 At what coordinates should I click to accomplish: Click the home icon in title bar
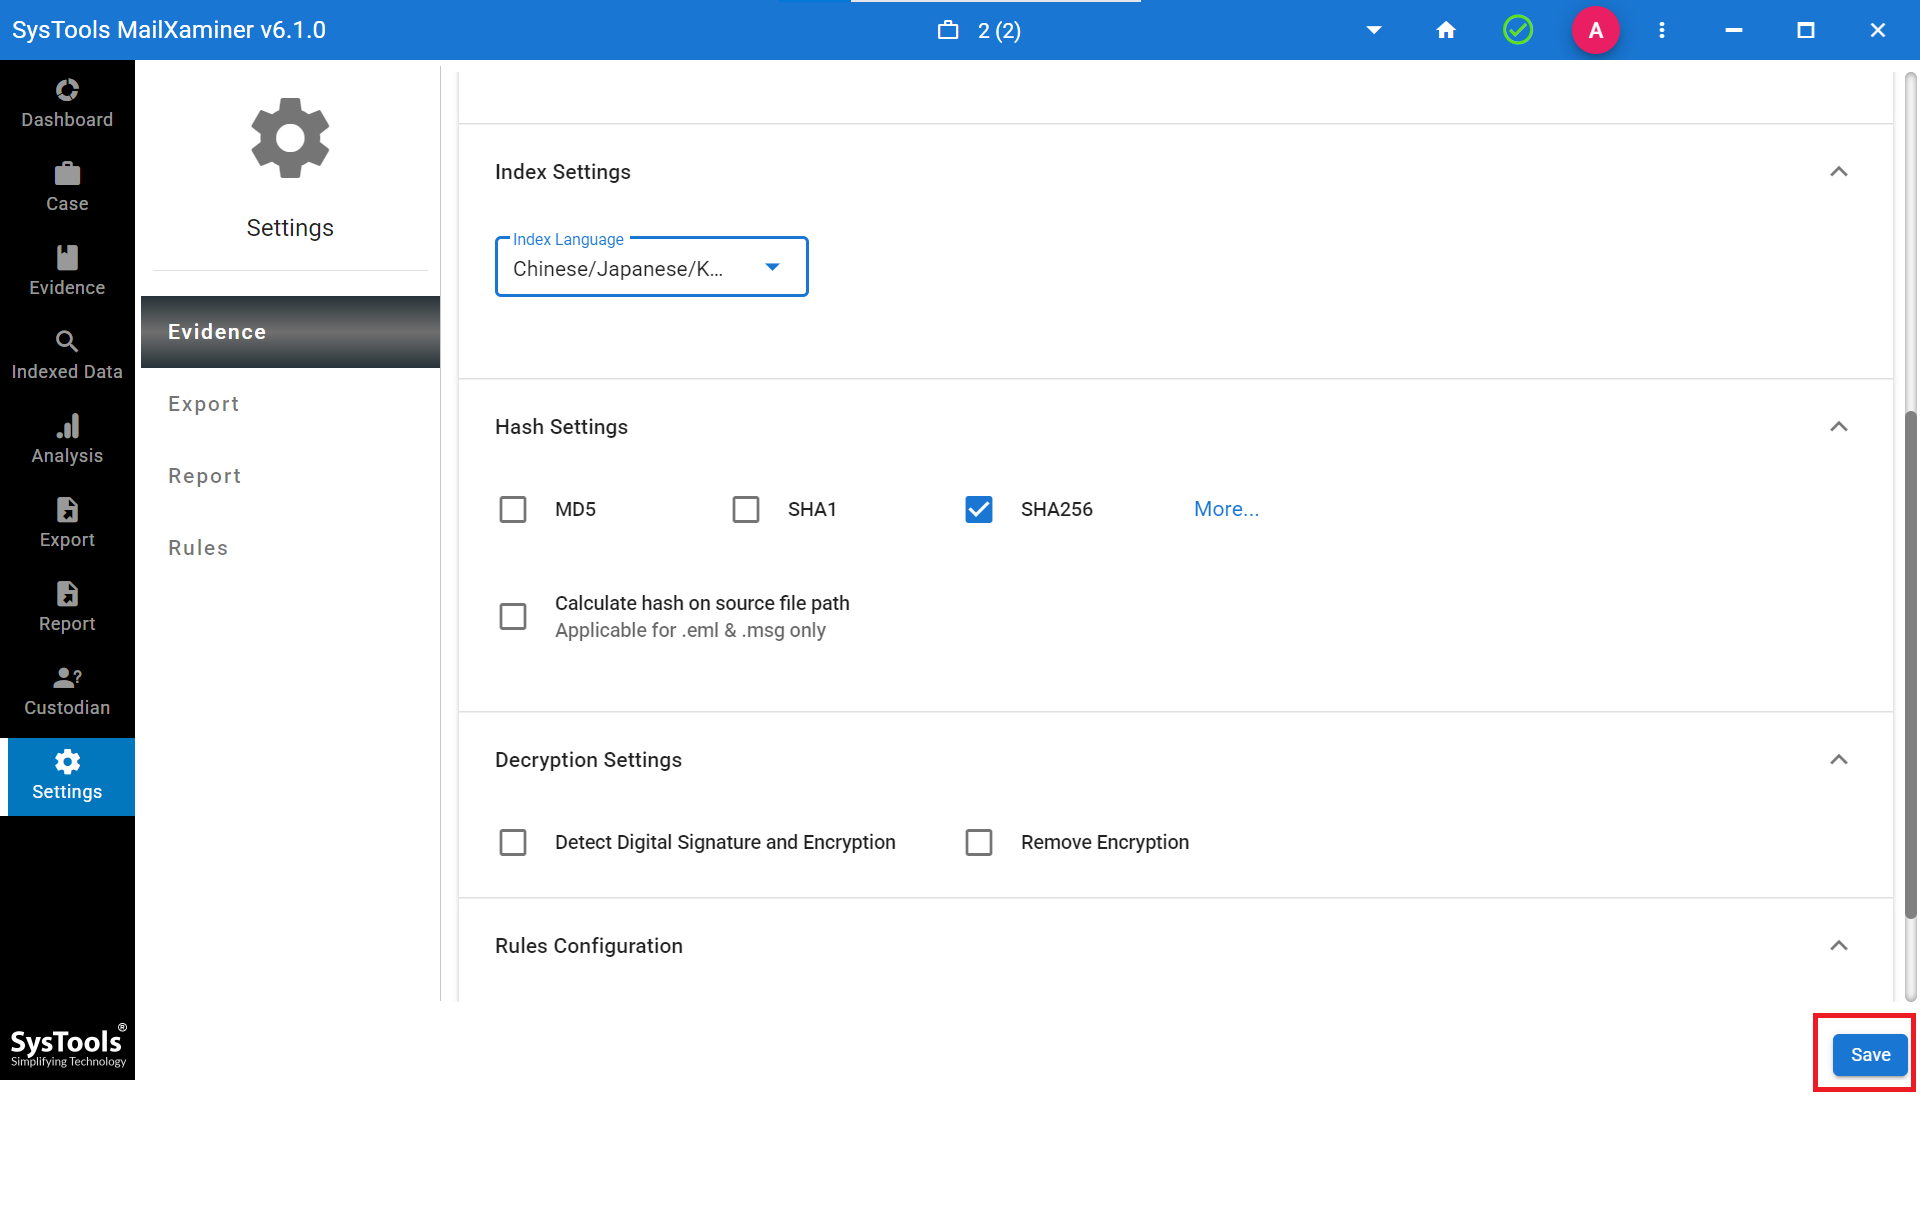click(1445, 30)
